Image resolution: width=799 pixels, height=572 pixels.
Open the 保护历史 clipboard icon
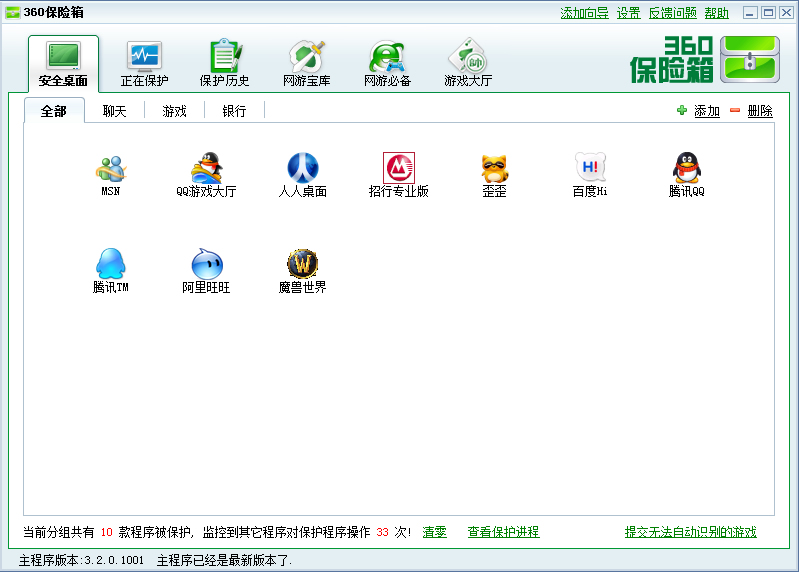point(225,56)
